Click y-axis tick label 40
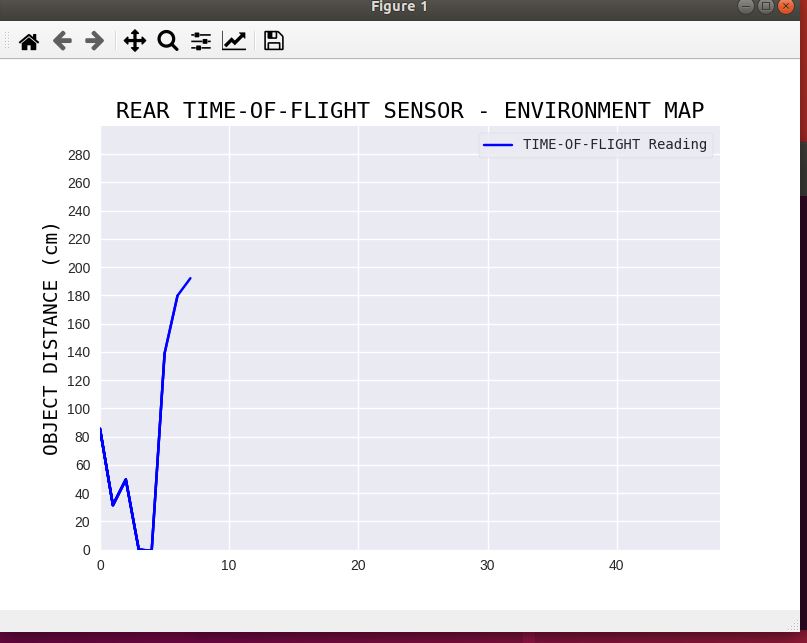This screenshot has width=807, height=643. (82, 494)
